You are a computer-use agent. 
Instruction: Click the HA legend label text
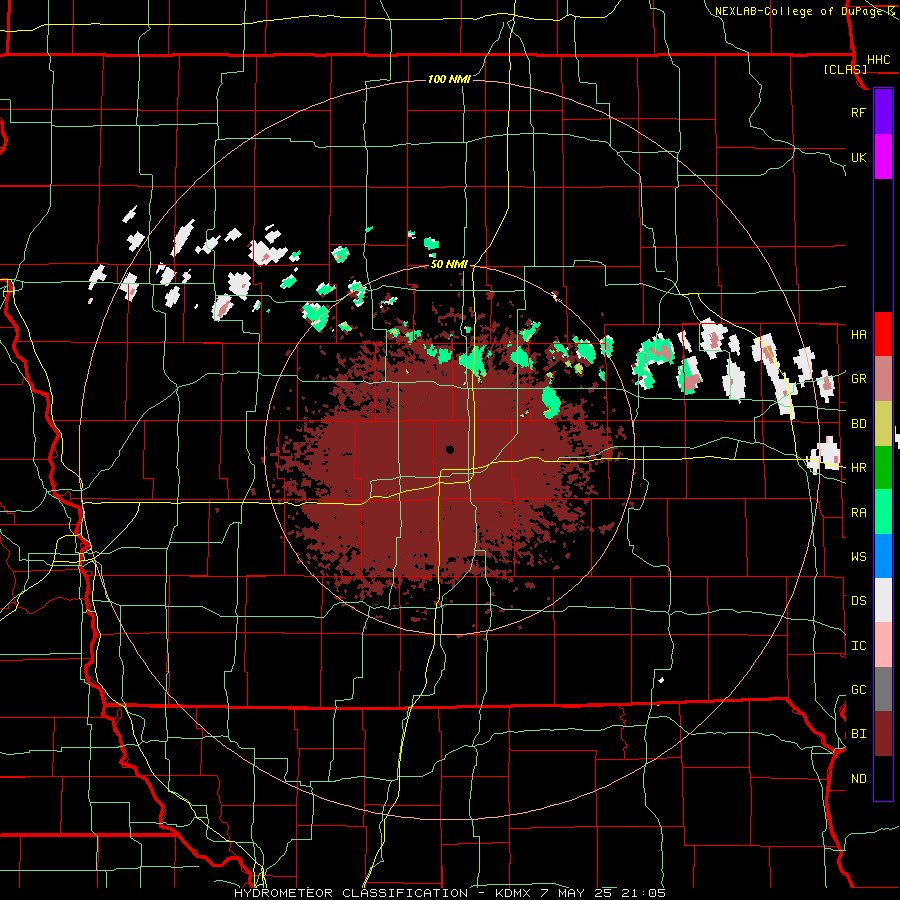858,334
